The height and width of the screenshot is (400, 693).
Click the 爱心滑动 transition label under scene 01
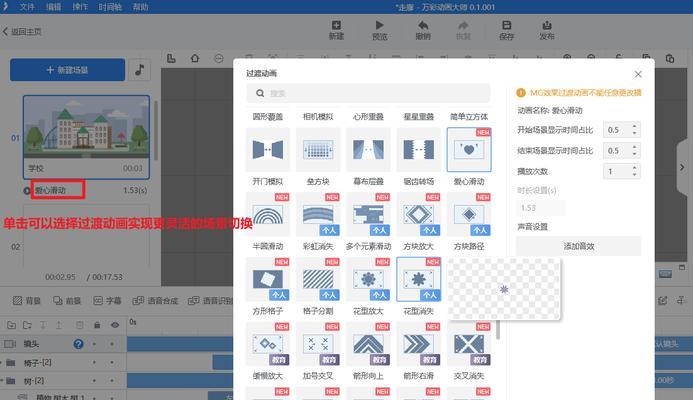coord(50,190)
